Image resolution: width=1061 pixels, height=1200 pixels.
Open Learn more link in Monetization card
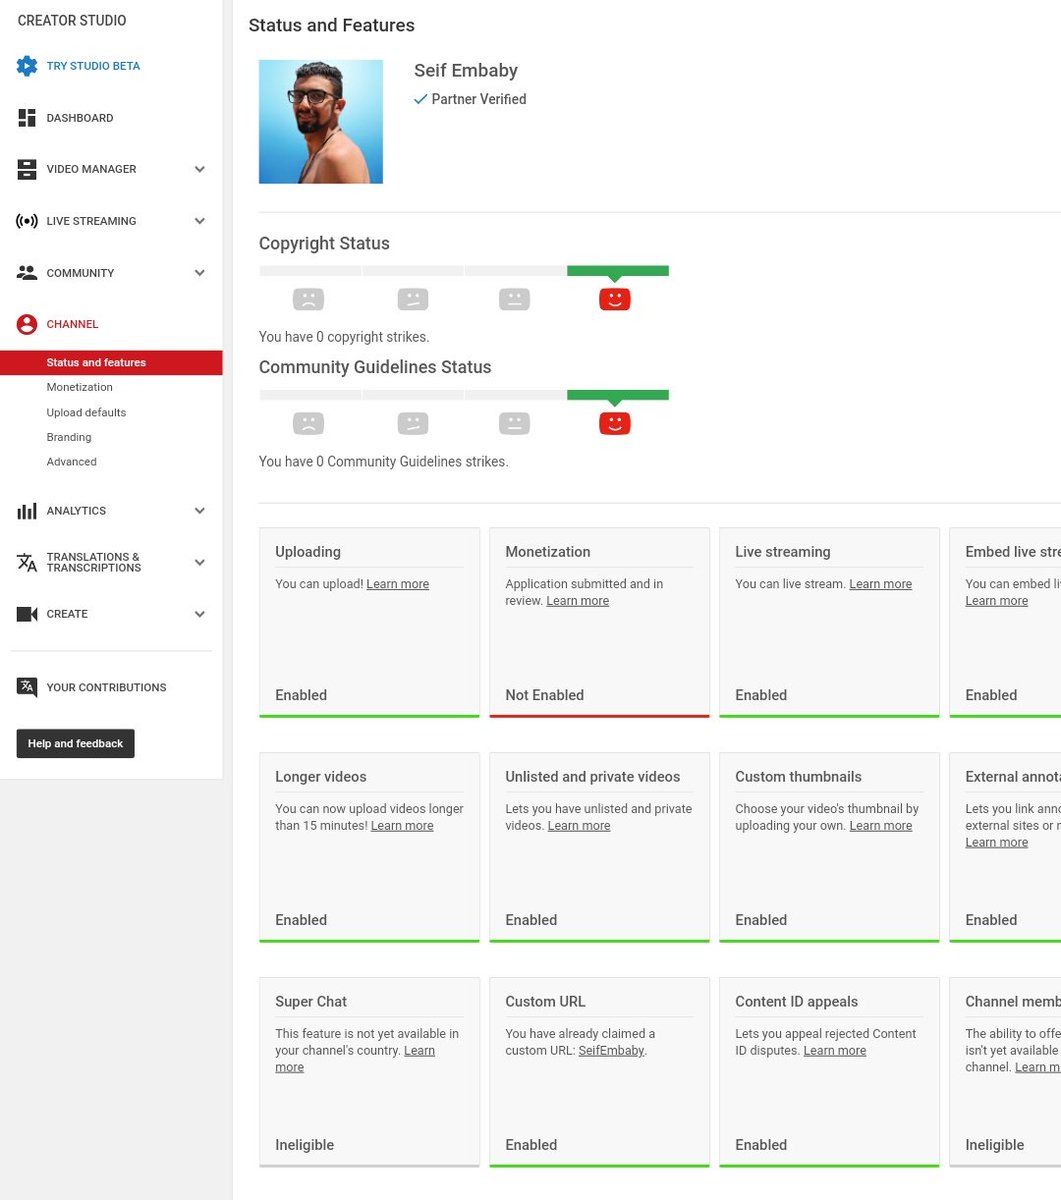(x=577, y=601)
